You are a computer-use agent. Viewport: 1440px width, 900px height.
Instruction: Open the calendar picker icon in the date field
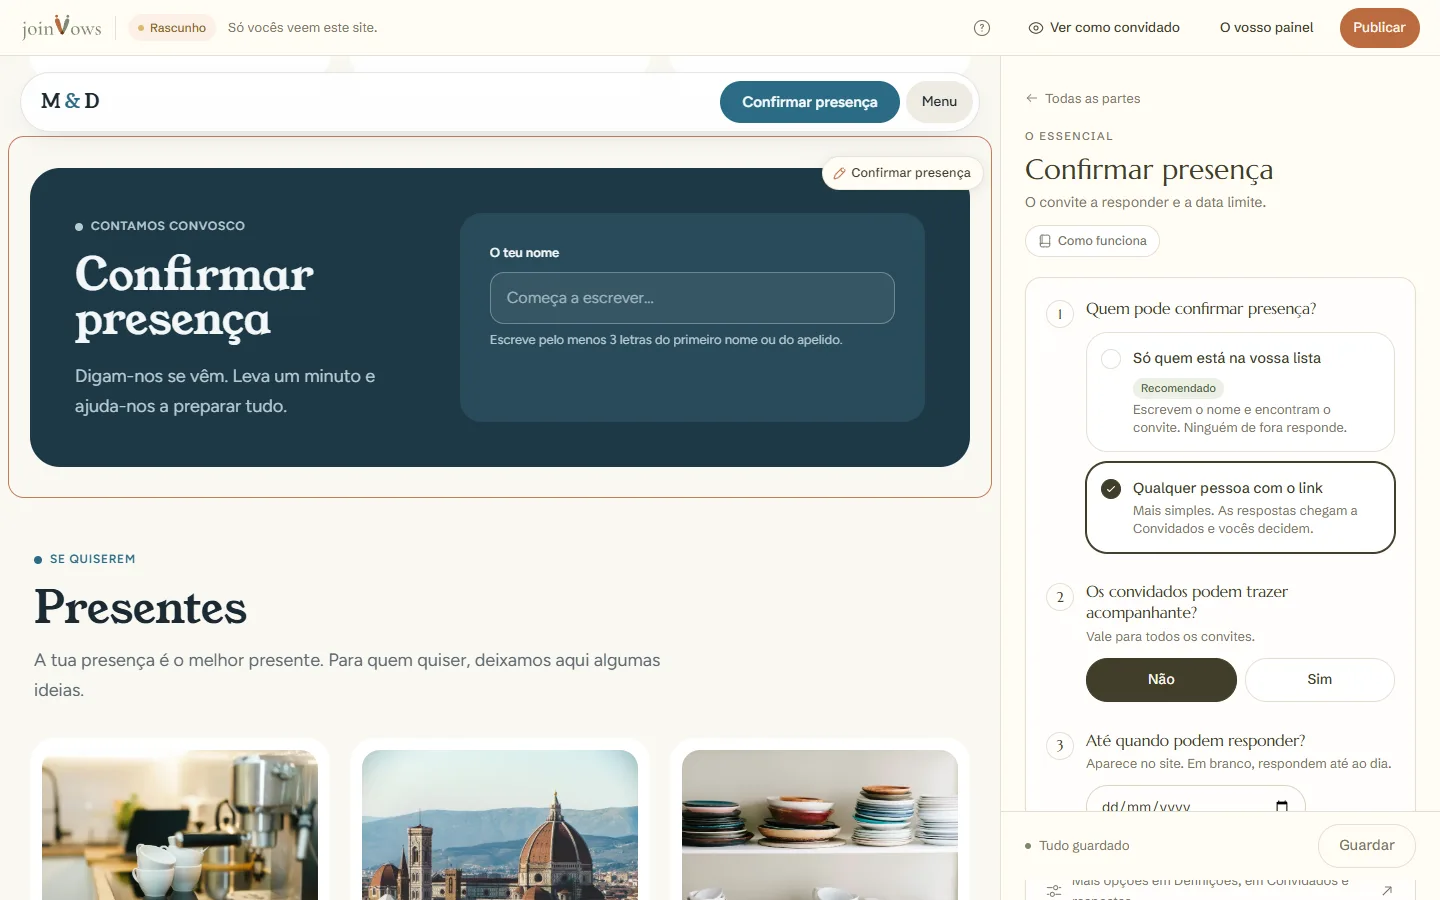[1282, 806]
